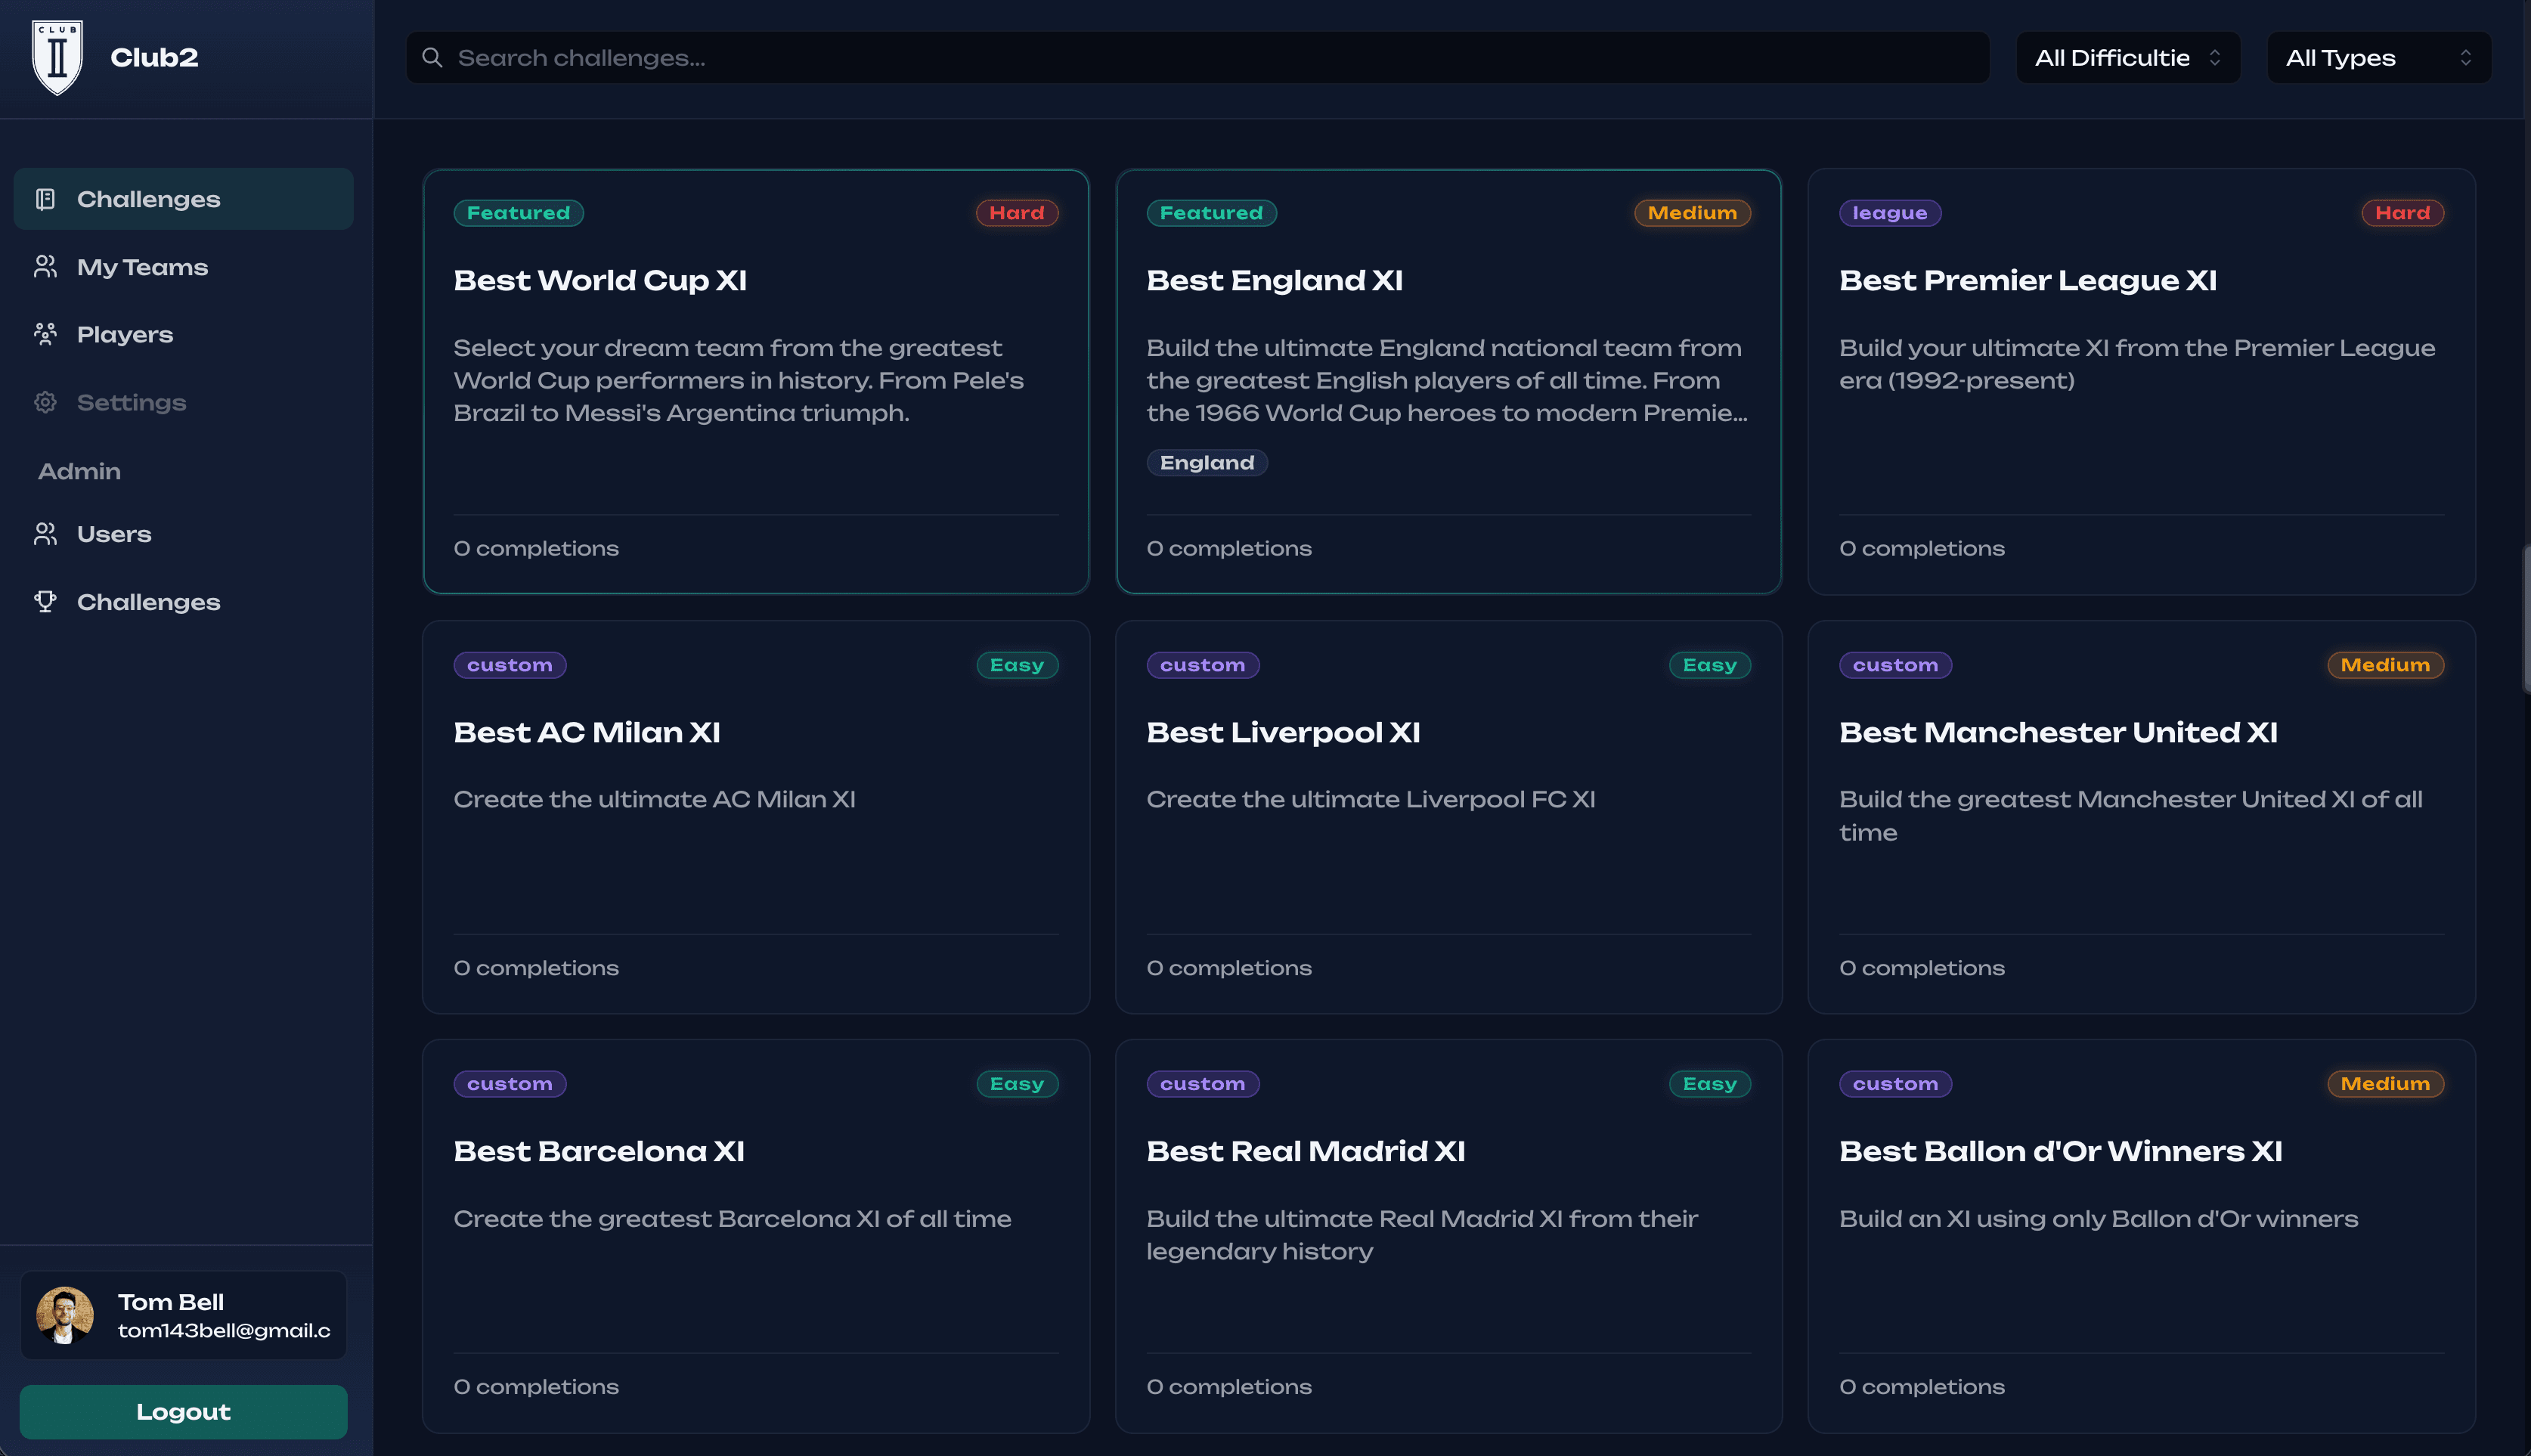Viewport: 2531px width, 1456px height.
Task: Click the custom badge on Best Barcelona XI
Action: [x=510, y=1084]
